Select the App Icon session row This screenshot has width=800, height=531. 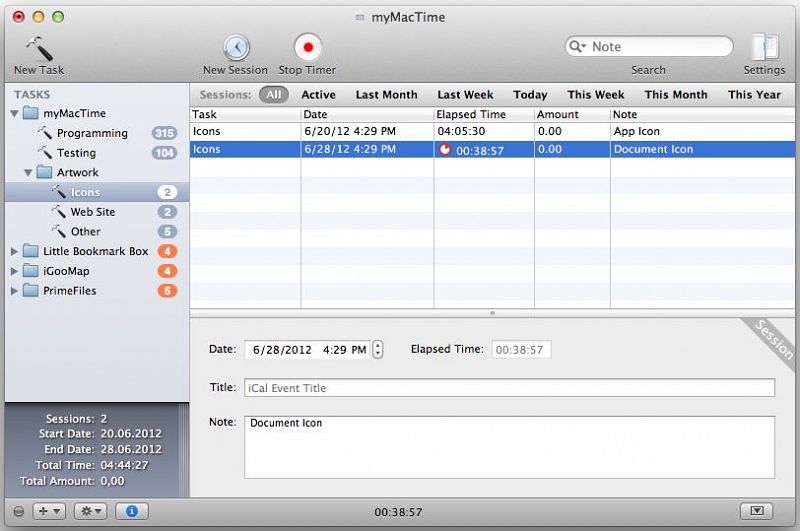[x=492, y=131]
